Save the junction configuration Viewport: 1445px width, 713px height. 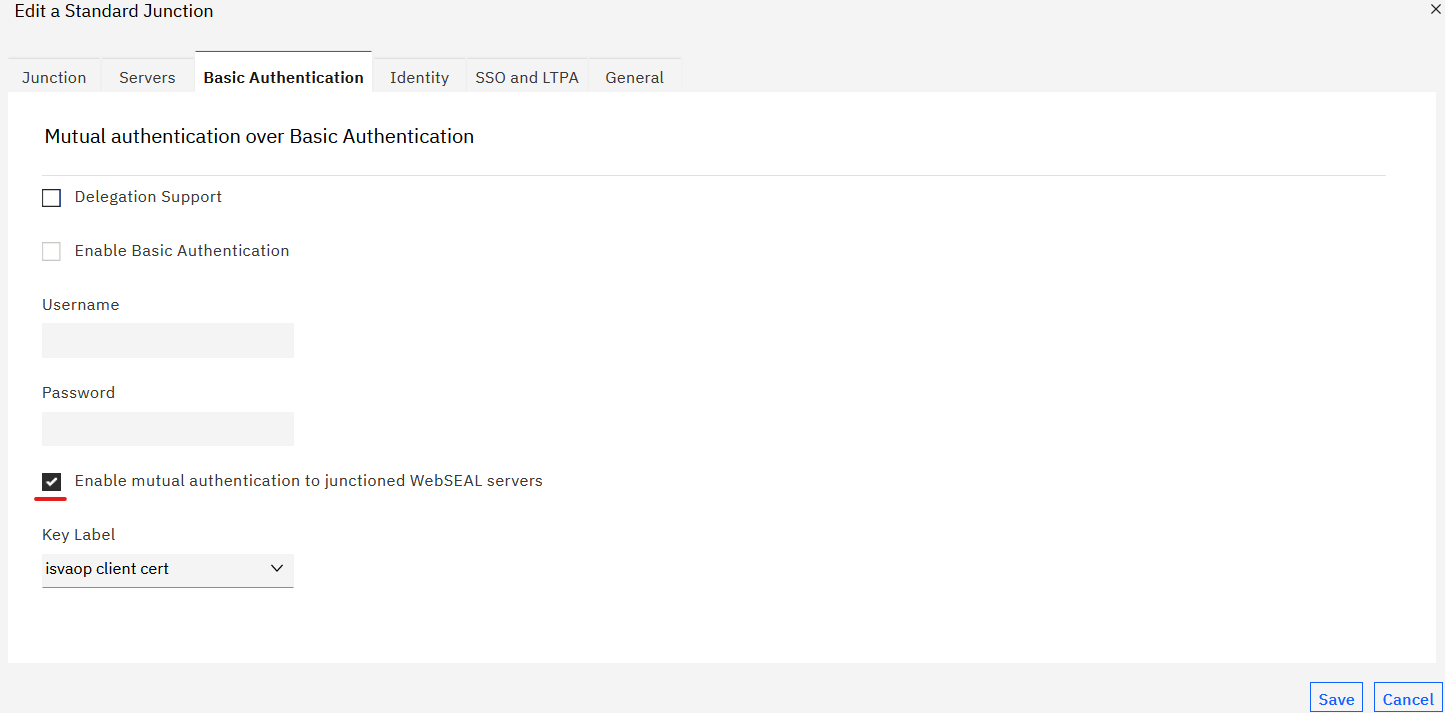[1336, 697]
